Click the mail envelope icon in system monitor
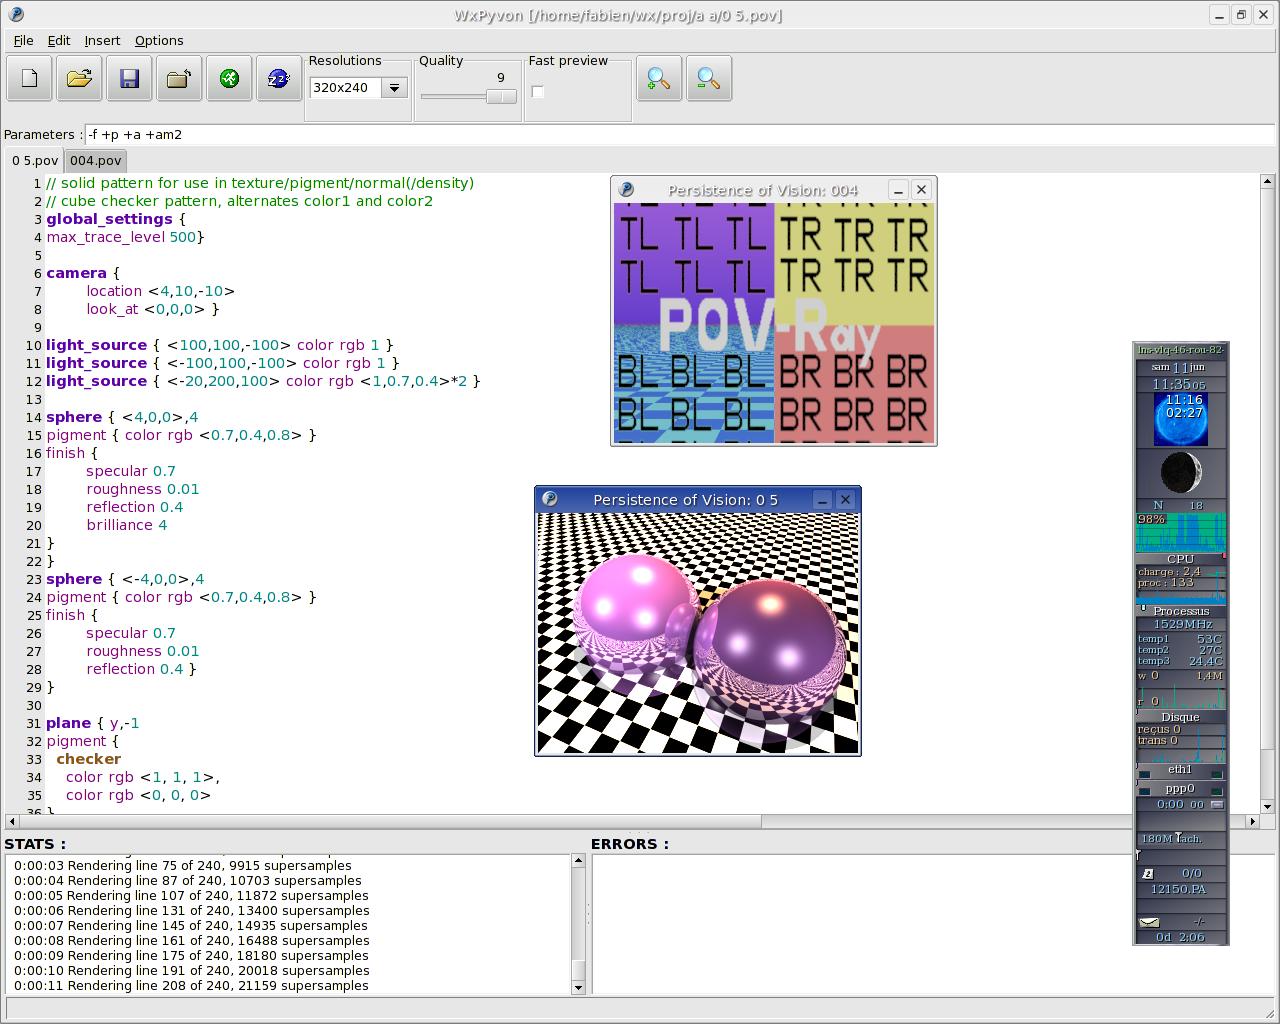Viewport: 1280px width, 1024px height. (x=1149, y=922)
